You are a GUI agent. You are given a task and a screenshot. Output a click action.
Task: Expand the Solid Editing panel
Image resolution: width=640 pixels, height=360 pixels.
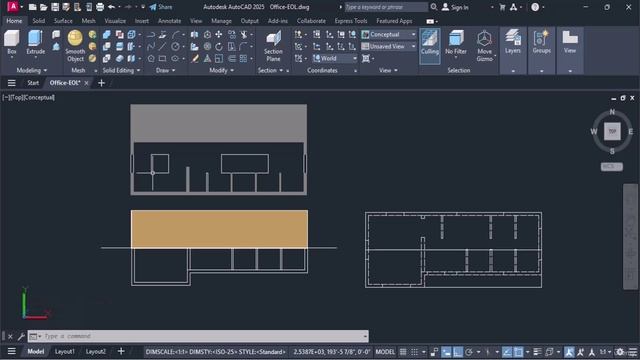point(121,70)
